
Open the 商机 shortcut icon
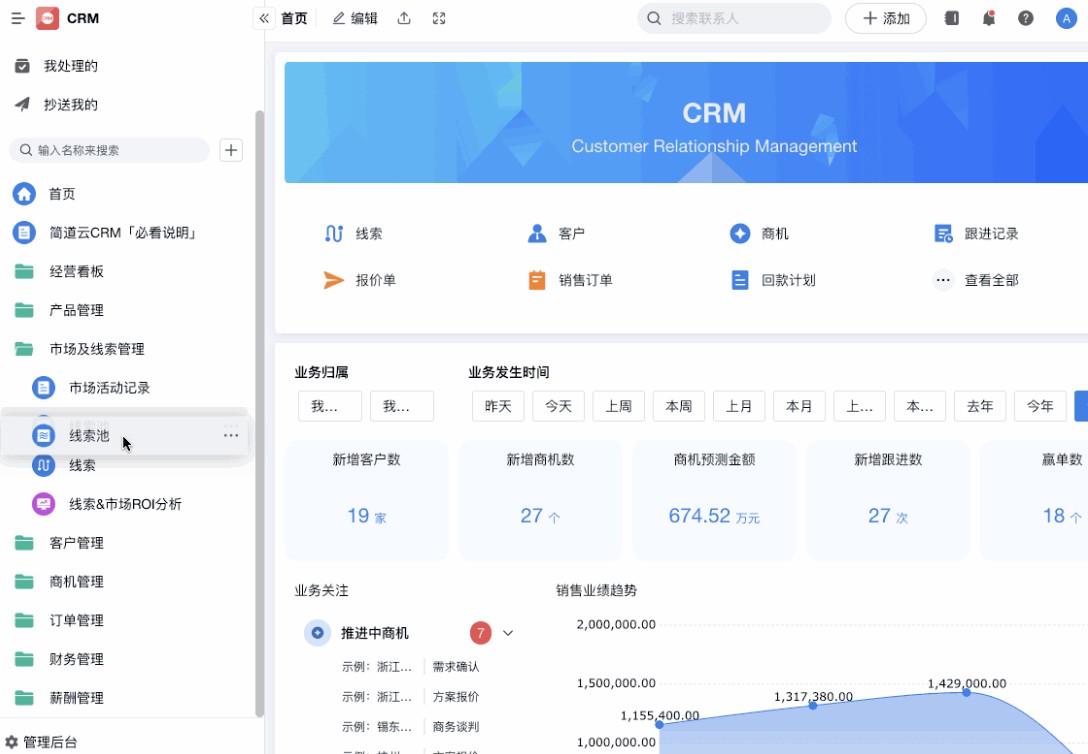[740, 234]
